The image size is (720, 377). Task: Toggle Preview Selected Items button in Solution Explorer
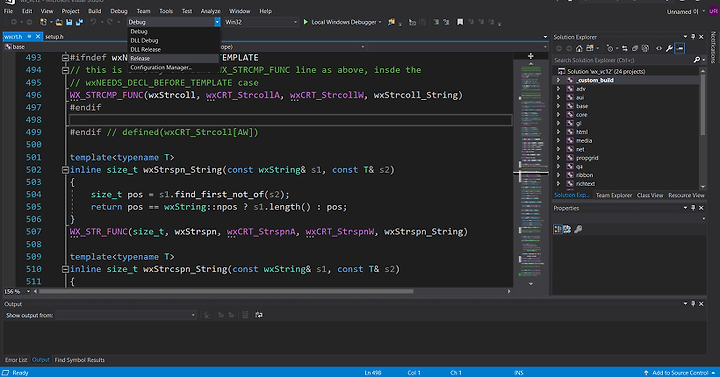680,48
